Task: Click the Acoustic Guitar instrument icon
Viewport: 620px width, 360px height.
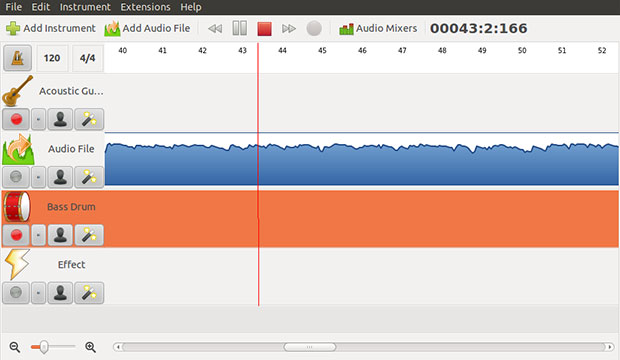Action: 17,91
